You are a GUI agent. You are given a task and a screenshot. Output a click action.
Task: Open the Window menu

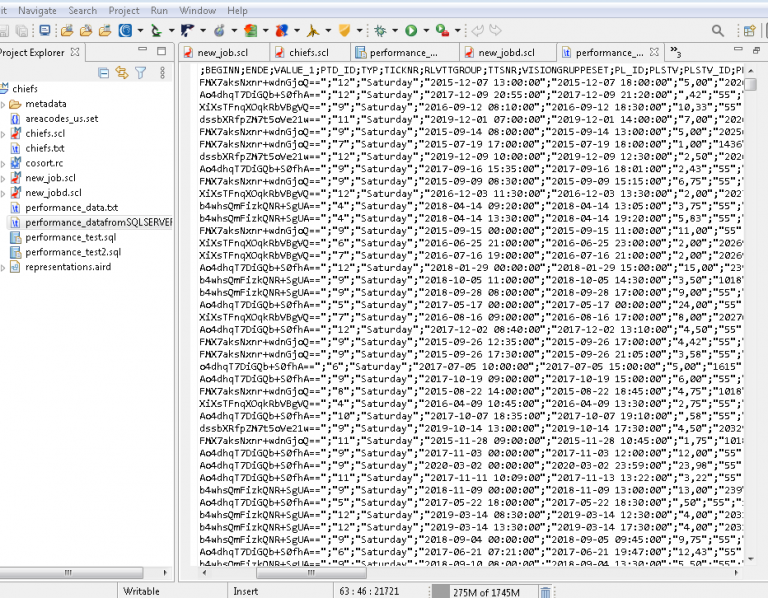point(197,10)
